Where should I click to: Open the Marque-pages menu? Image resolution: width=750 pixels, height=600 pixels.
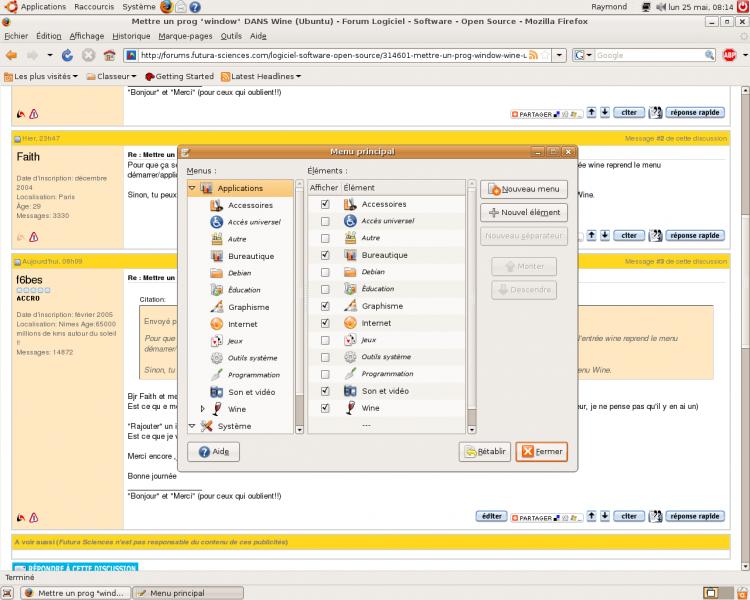[185, 36]
